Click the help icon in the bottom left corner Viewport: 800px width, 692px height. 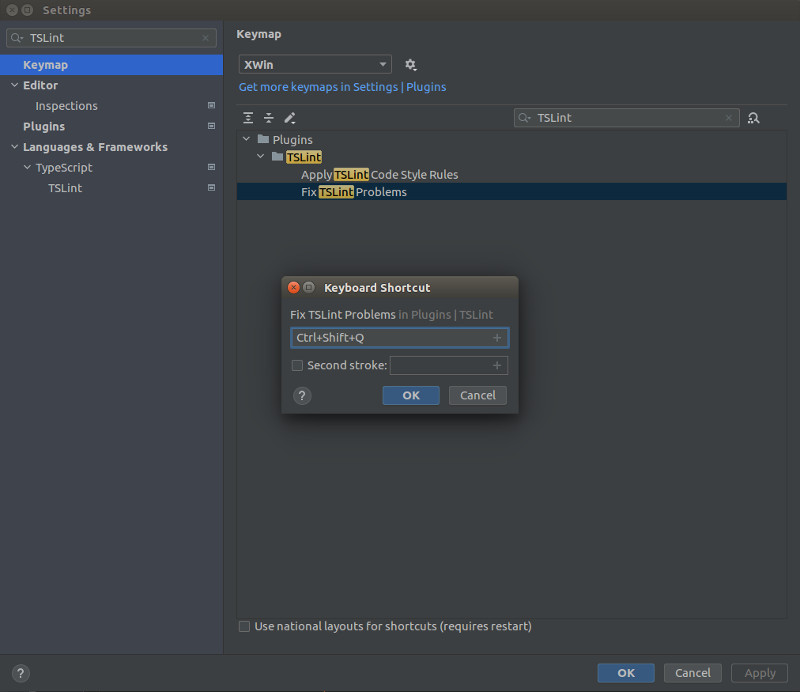point(20,673)
